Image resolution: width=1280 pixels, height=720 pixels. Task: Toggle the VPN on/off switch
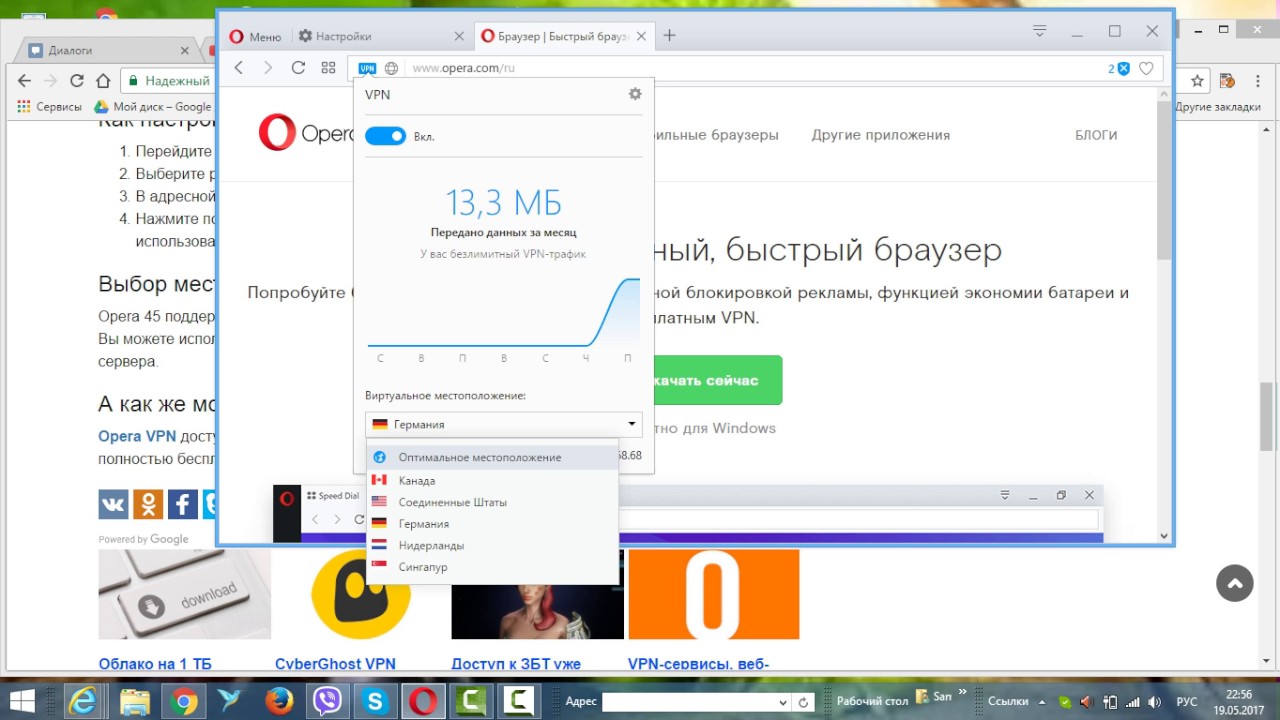coord(385,136)
